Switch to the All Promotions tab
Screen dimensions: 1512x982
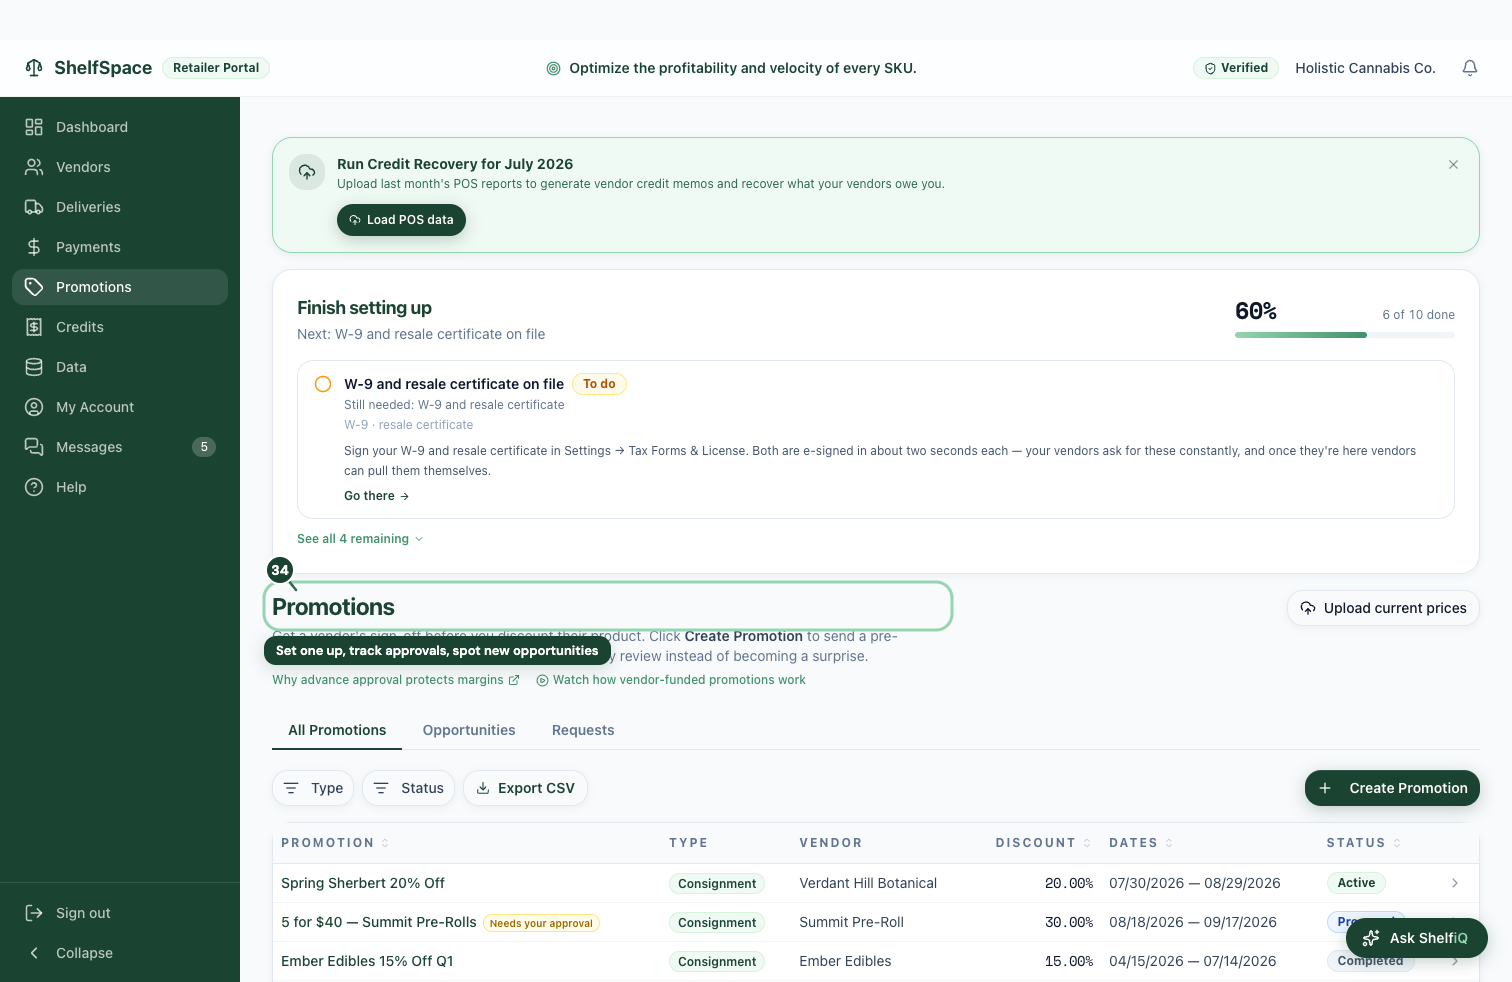pos(337,730)
